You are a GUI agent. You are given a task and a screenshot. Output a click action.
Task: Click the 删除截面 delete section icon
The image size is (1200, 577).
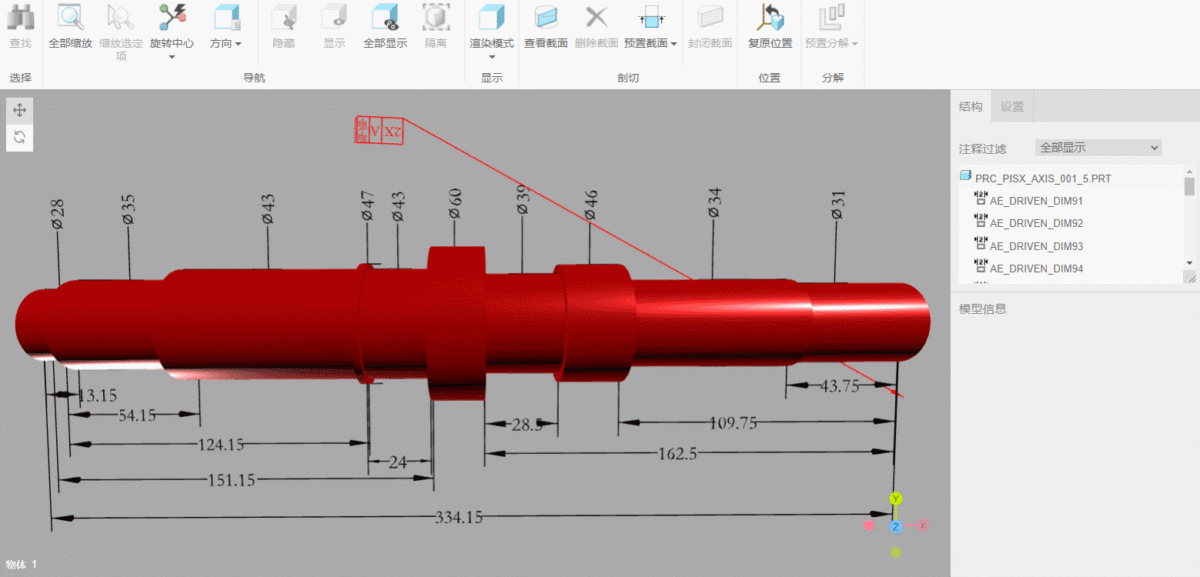597,17
